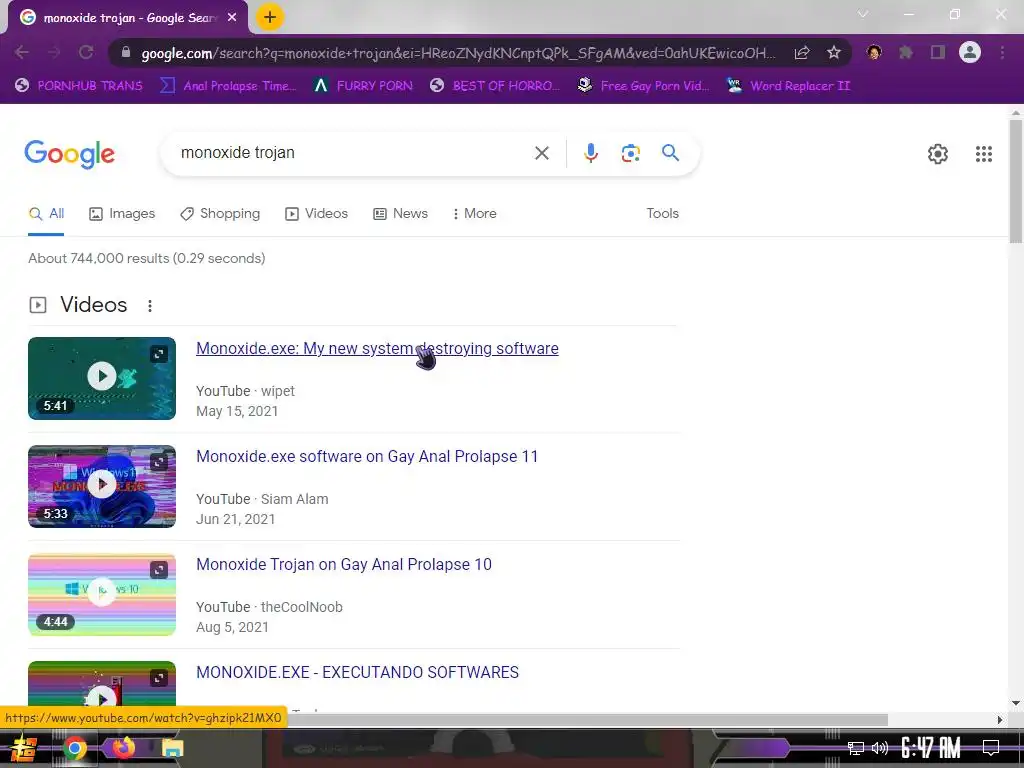Click the expand icon on the 5:33 thumbnail

159,462
